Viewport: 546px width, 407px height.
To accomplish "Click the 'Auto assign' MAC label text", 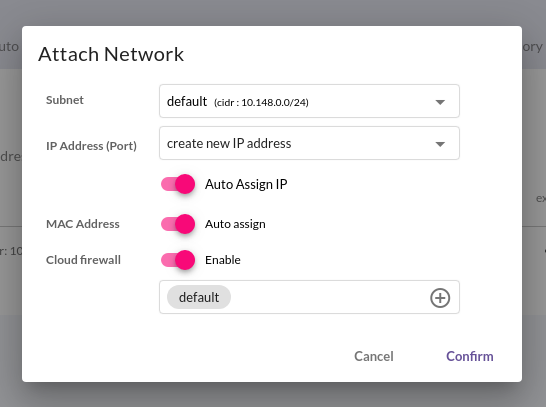I will pyautogui.click(x=235, y=224).
